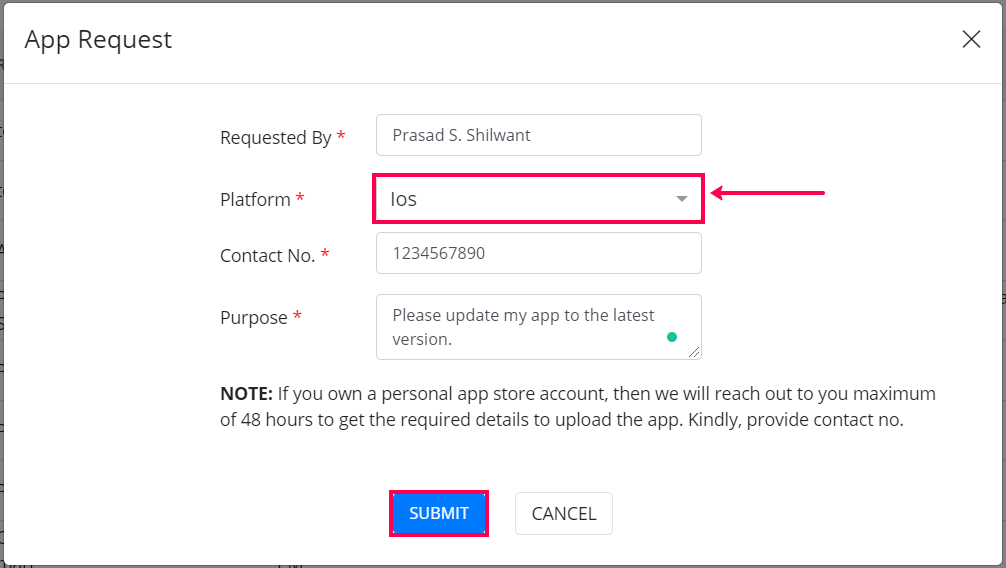Close the App Request dialog
The width and height of the screenshot is (1006, 568).
[x=970, y=39]
